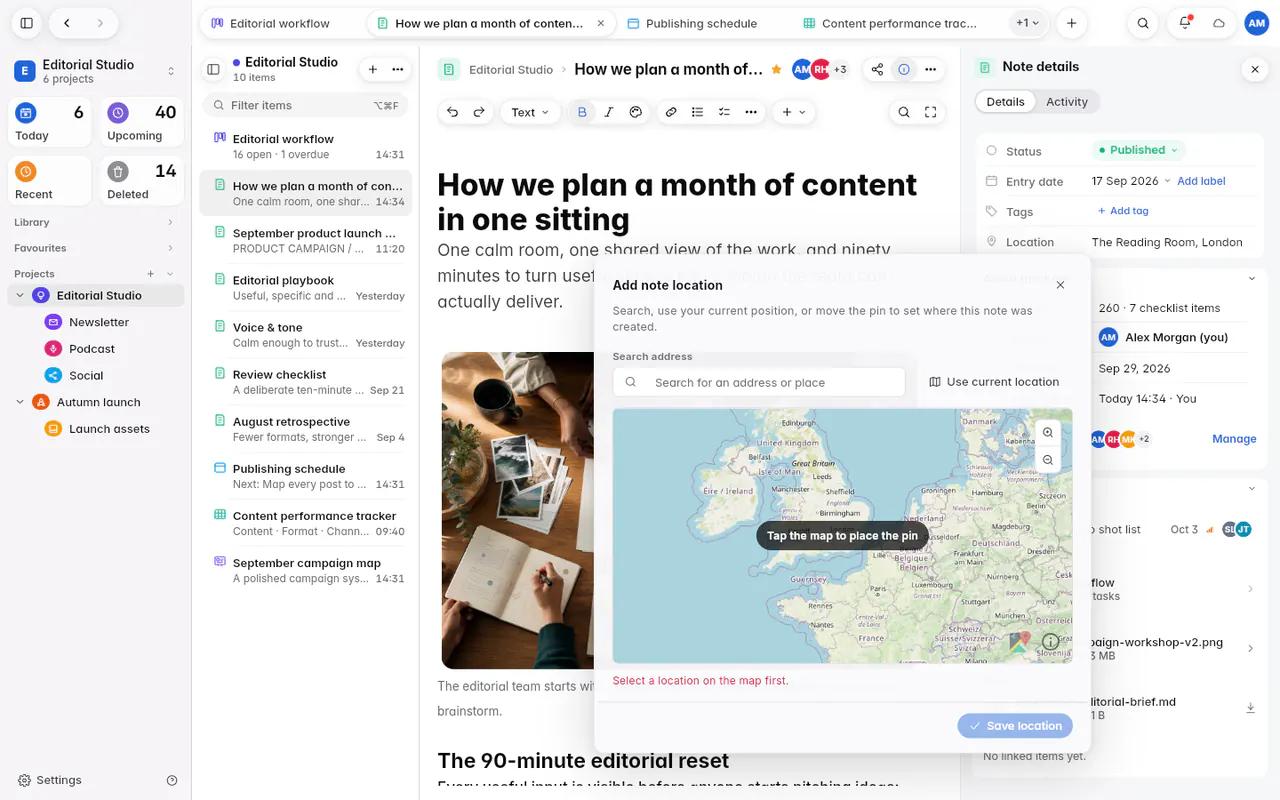This screenshot has width=1280, height=800.
Task: Insert a bulleted list
Action: [x=698, y=112]
